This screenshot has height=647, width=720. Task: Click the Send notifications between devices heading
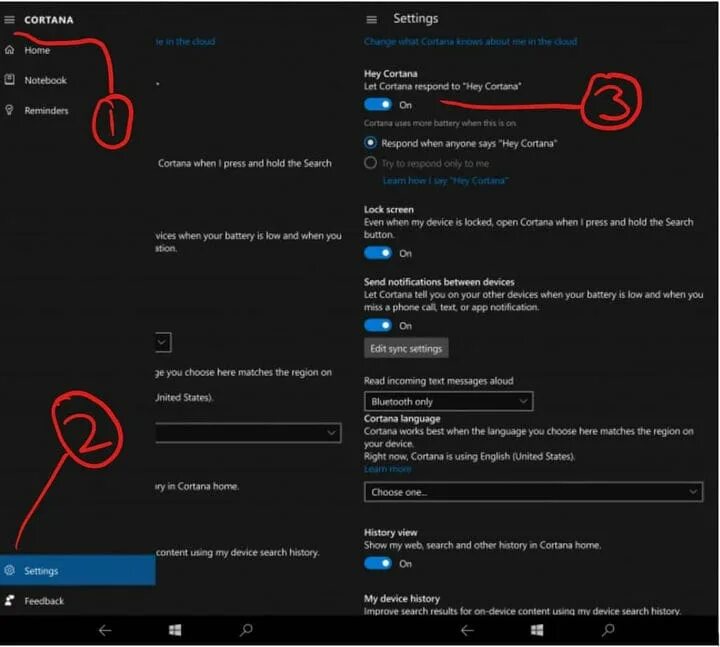439,282
